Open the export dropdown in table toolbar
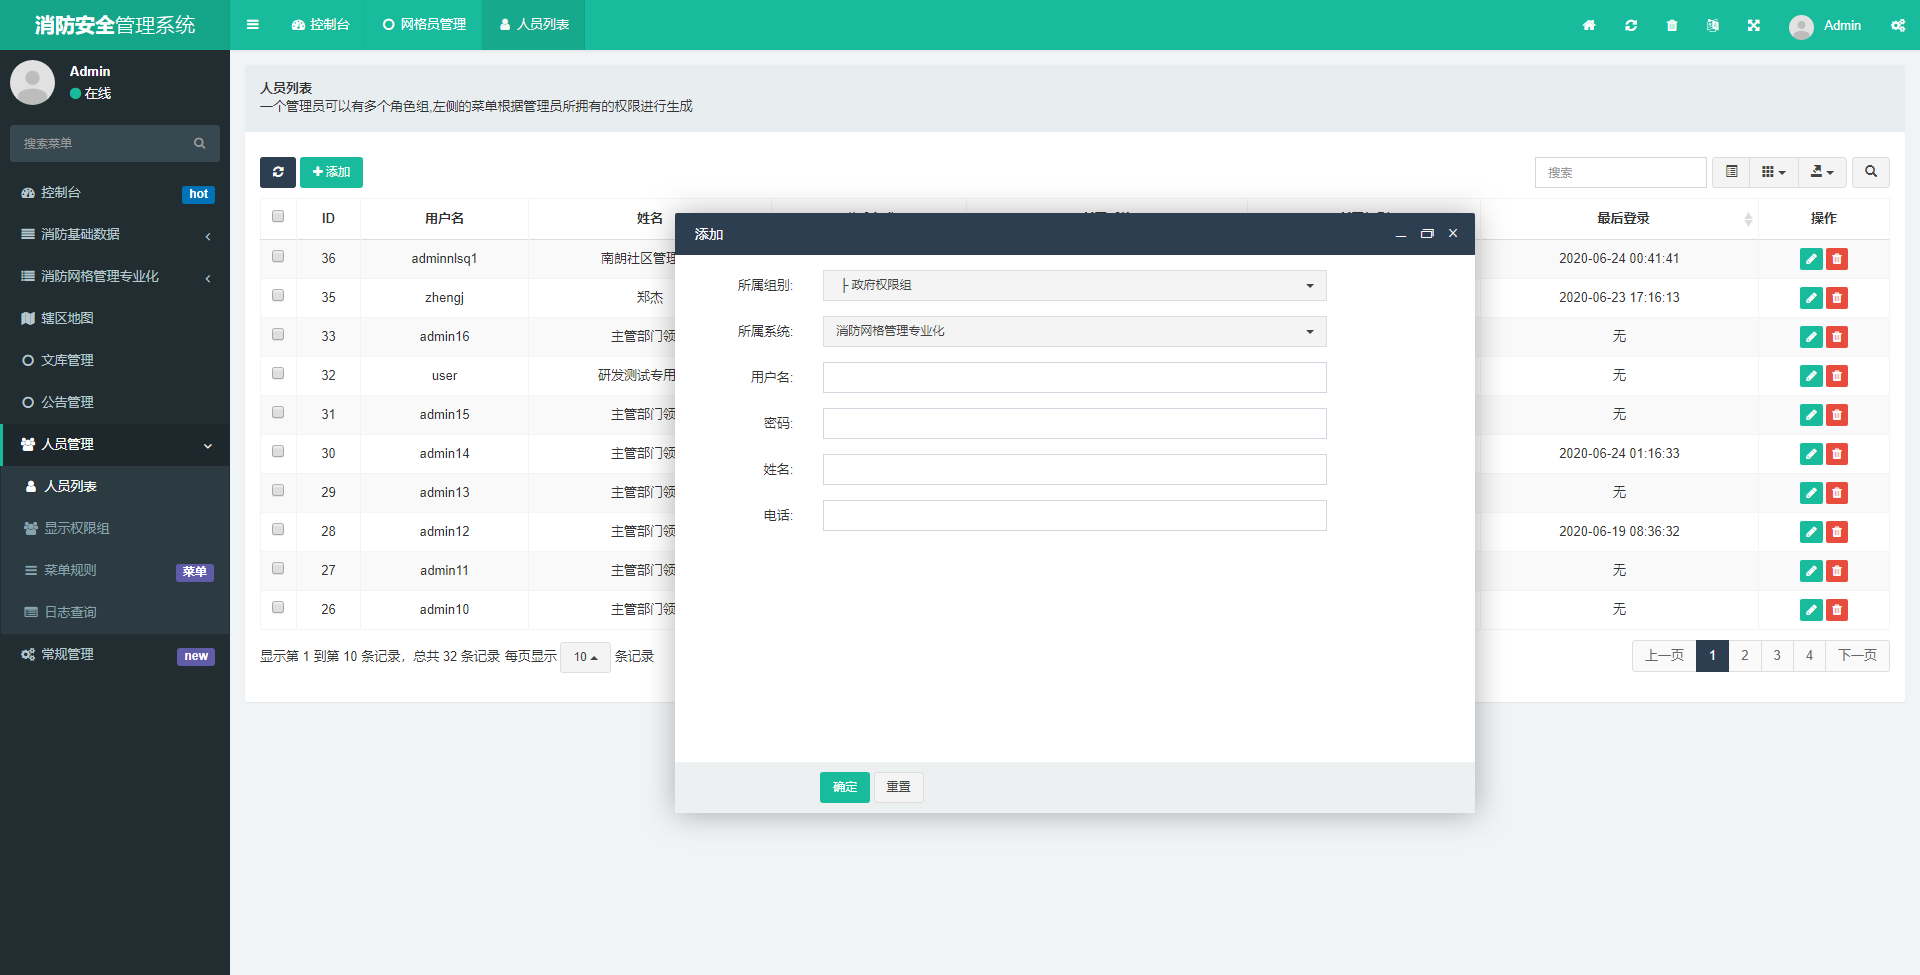Image resolution: width=1920 pixels, height=975 pixels. (x=1822, y=172)
